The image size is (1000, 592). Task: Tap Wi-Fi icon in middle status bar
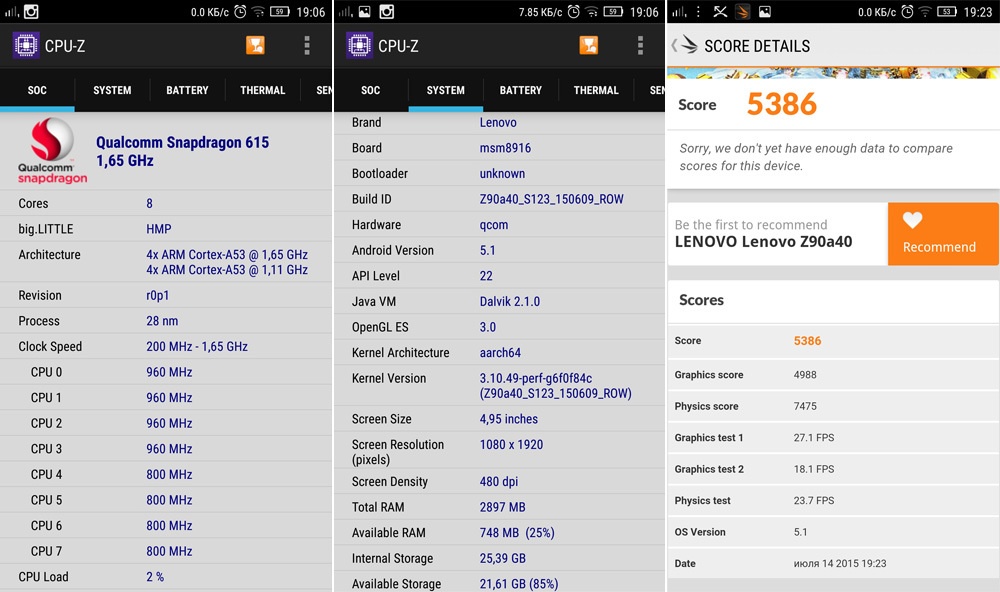592,11
